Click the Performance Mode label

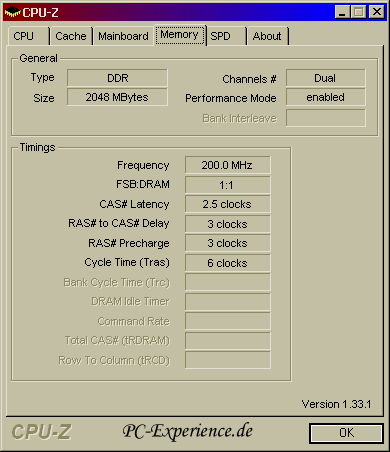(231, 98)
